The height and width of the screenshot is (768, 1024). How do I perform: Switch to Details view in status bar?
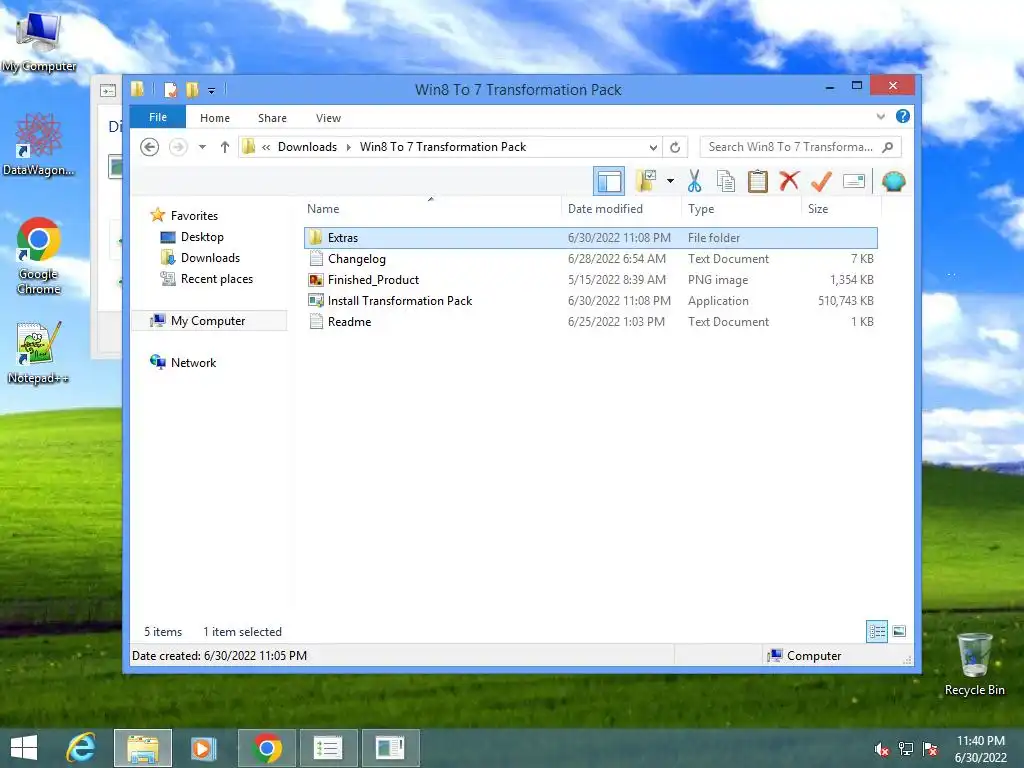pyautogui.click(x=876, y=632)
